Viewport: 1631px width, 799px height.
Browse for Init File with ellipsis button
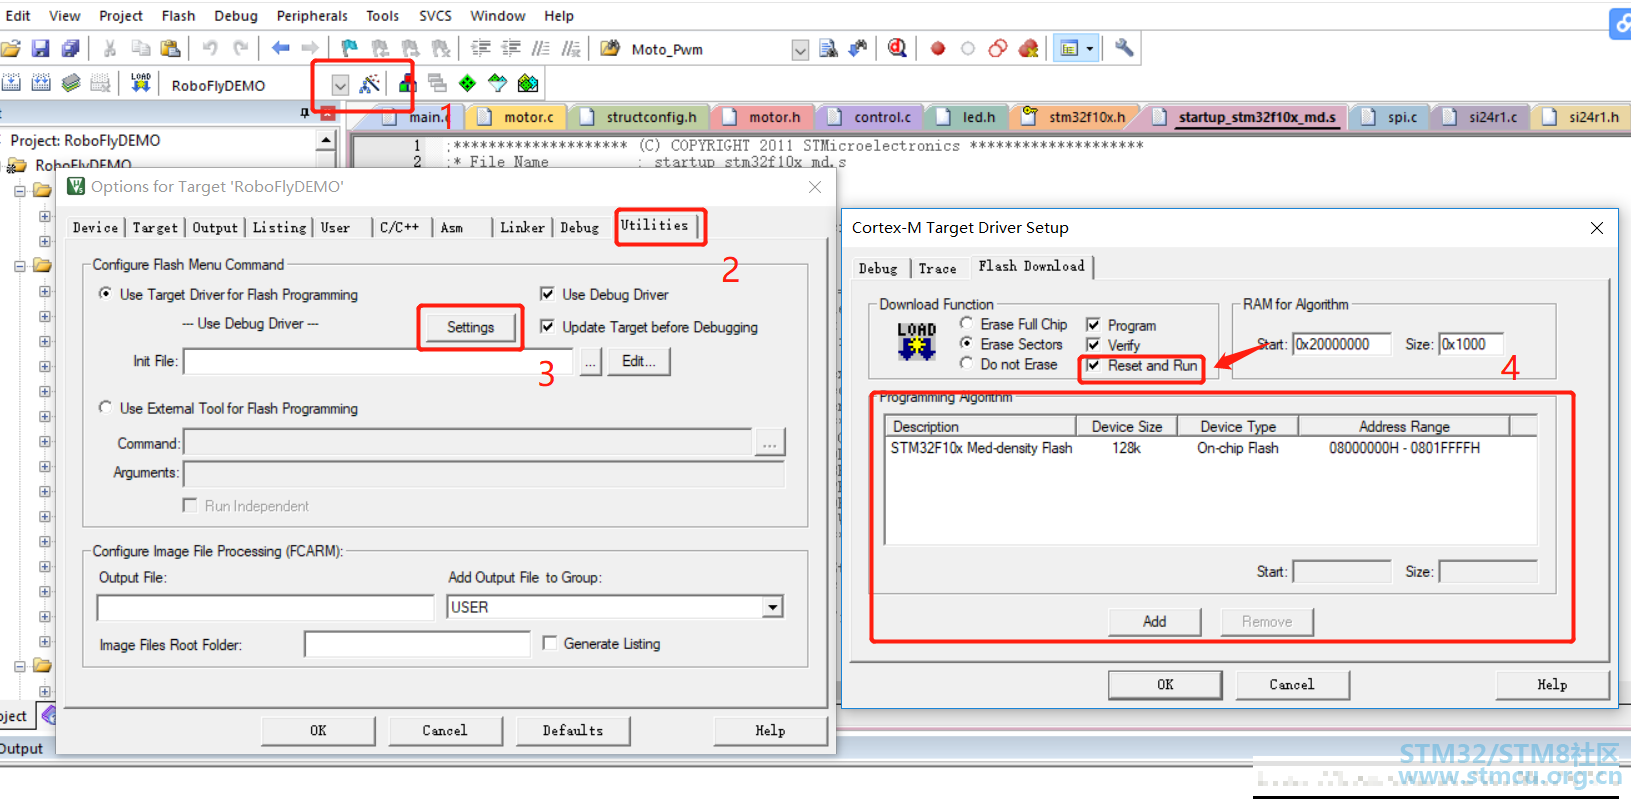[x=590, y=362]
